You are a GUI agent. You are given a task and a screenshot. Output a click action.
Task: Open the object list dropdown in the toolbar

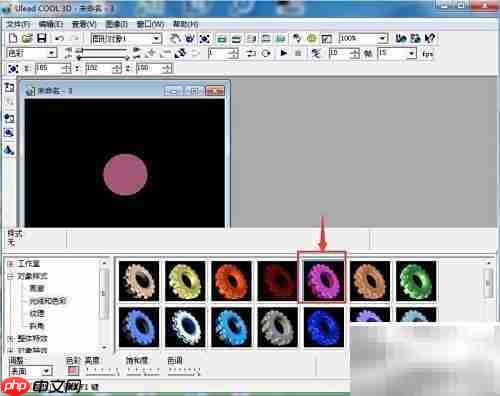[156, 39]
